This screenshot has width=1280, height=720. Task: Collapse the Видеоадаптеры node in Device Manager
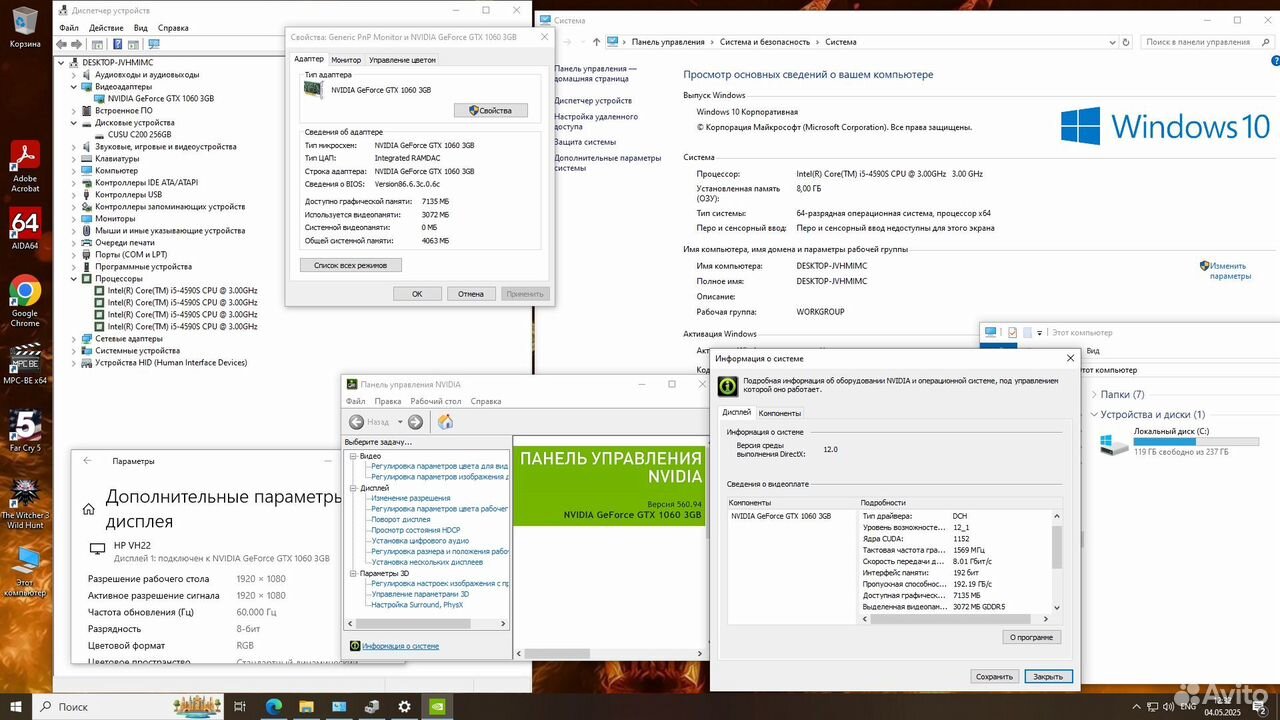click(x=74, y=87)
